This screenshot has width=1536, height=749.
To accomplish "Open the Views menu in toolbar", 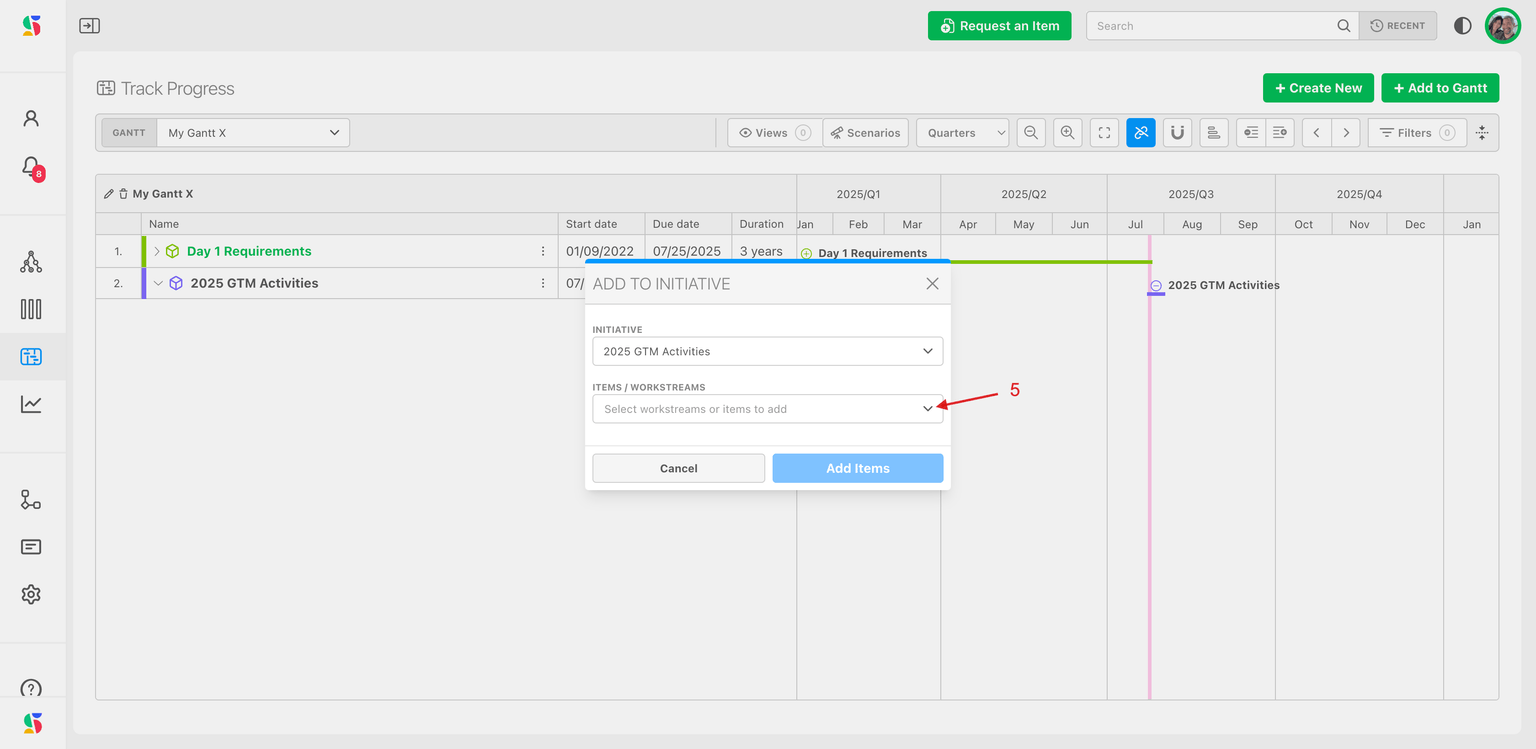I will tap(774, 133).
